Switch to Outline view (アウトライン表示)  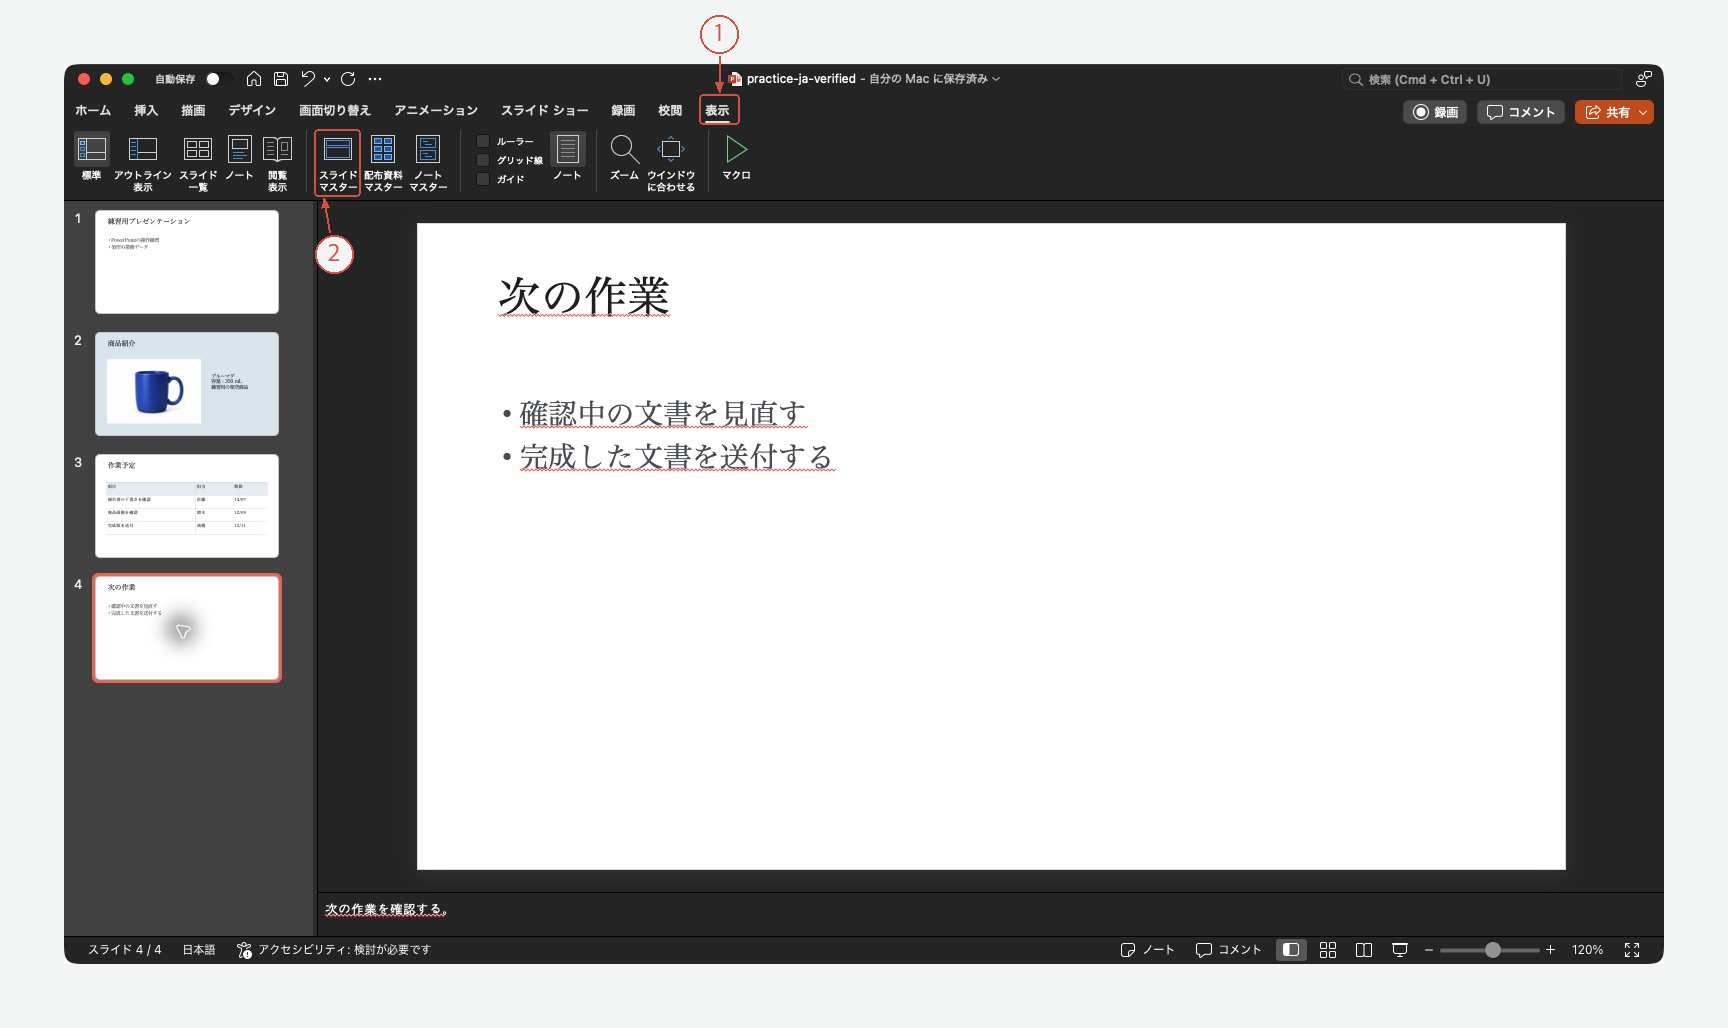[x=143, y=163]
